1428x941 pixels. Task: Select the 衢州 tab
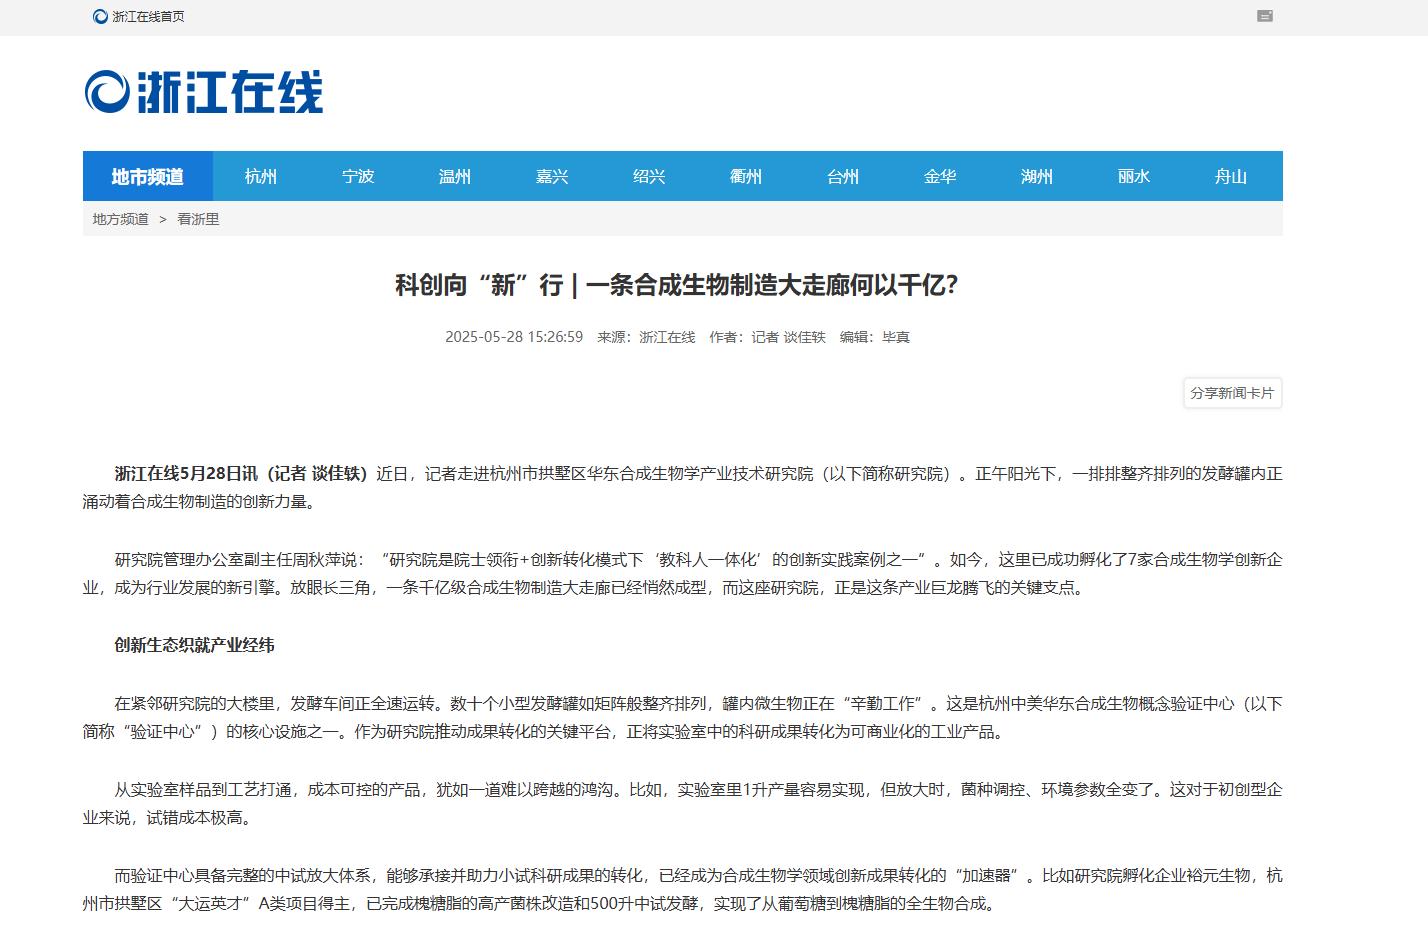tap(745, 176)
